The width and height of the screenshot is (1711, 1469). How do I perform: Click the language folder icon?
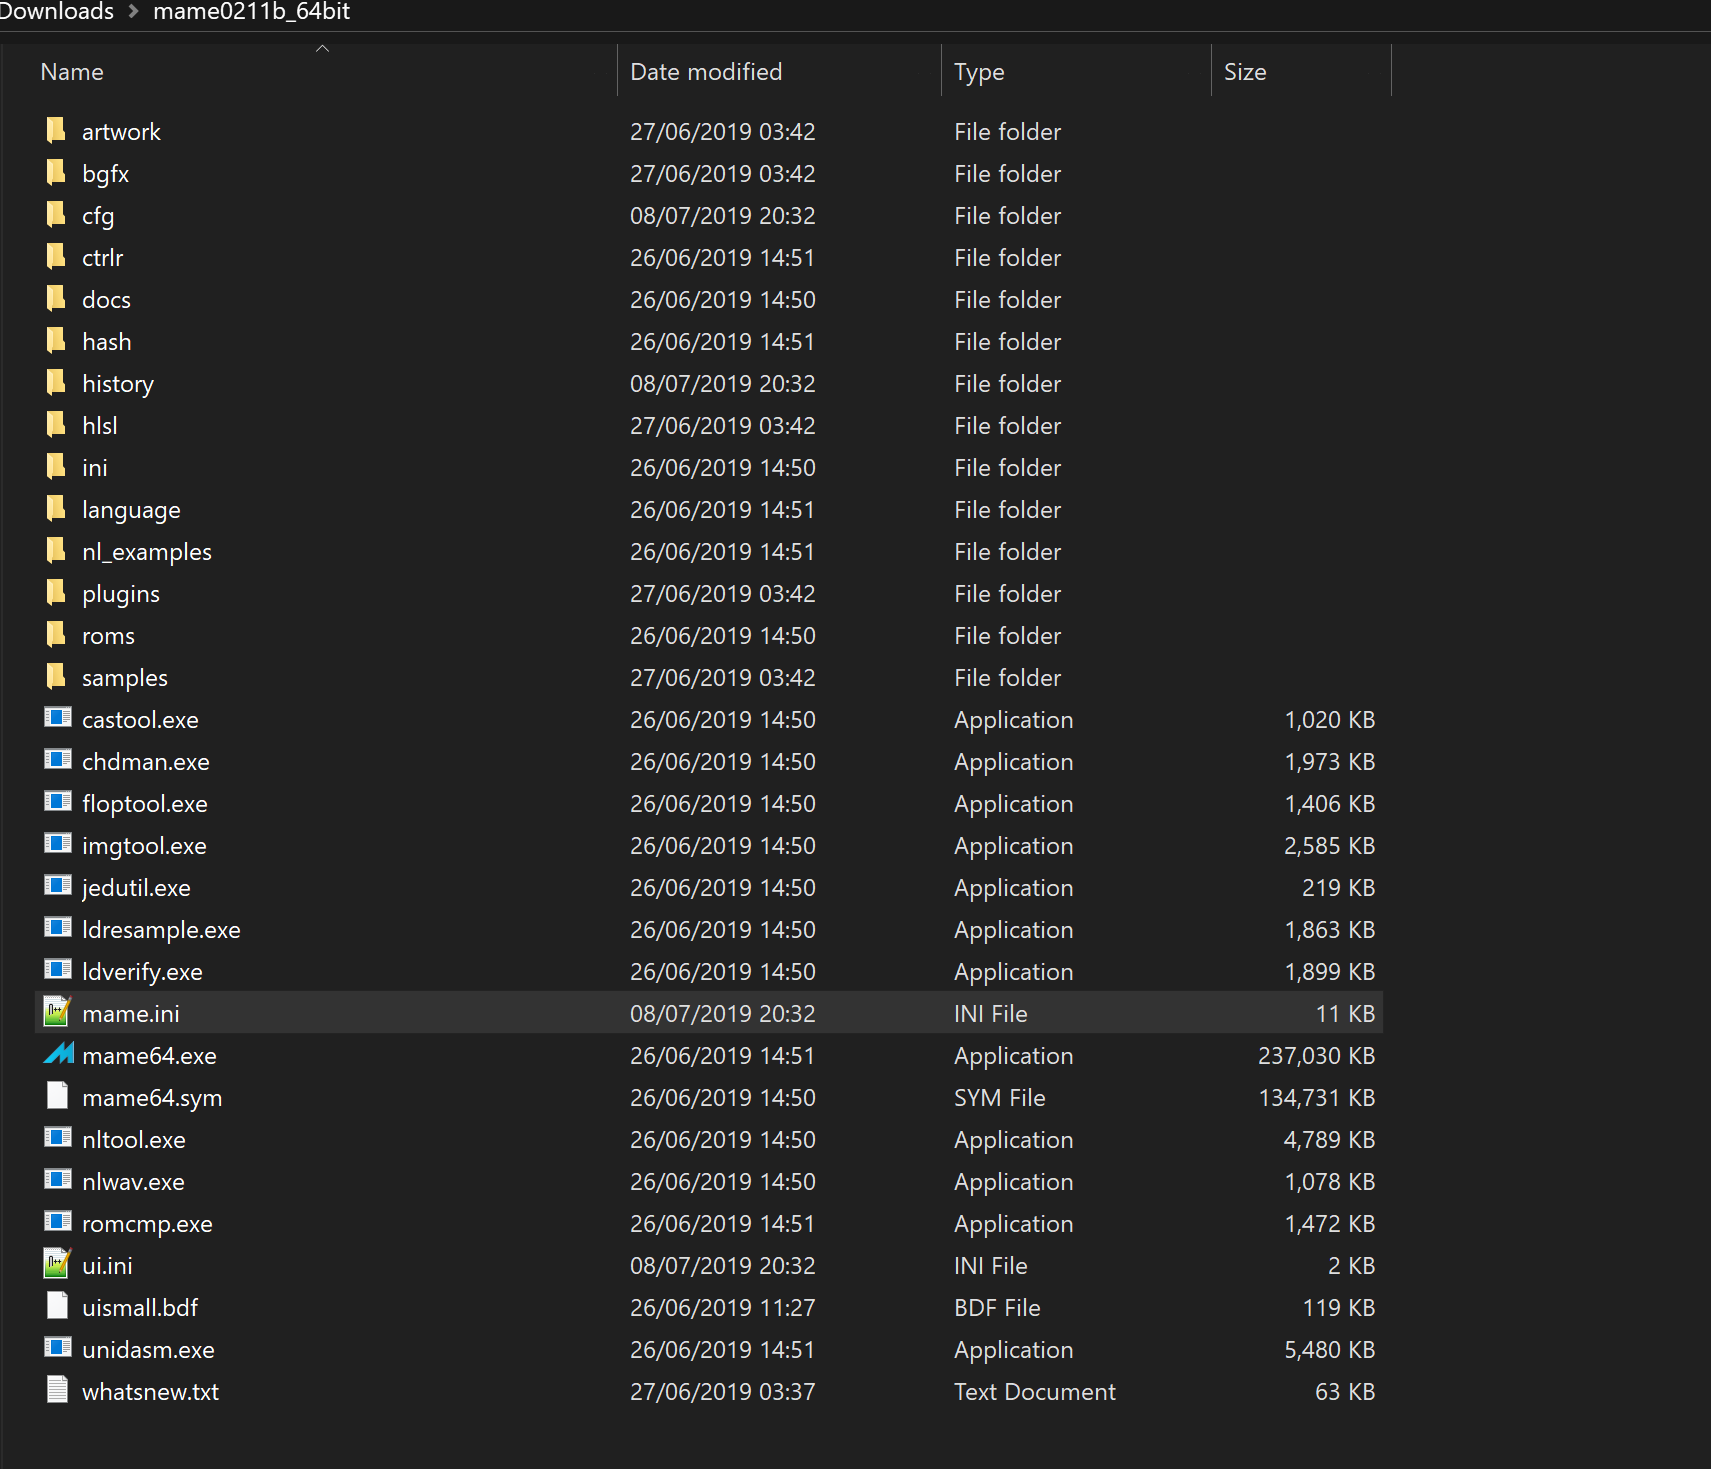56,508
